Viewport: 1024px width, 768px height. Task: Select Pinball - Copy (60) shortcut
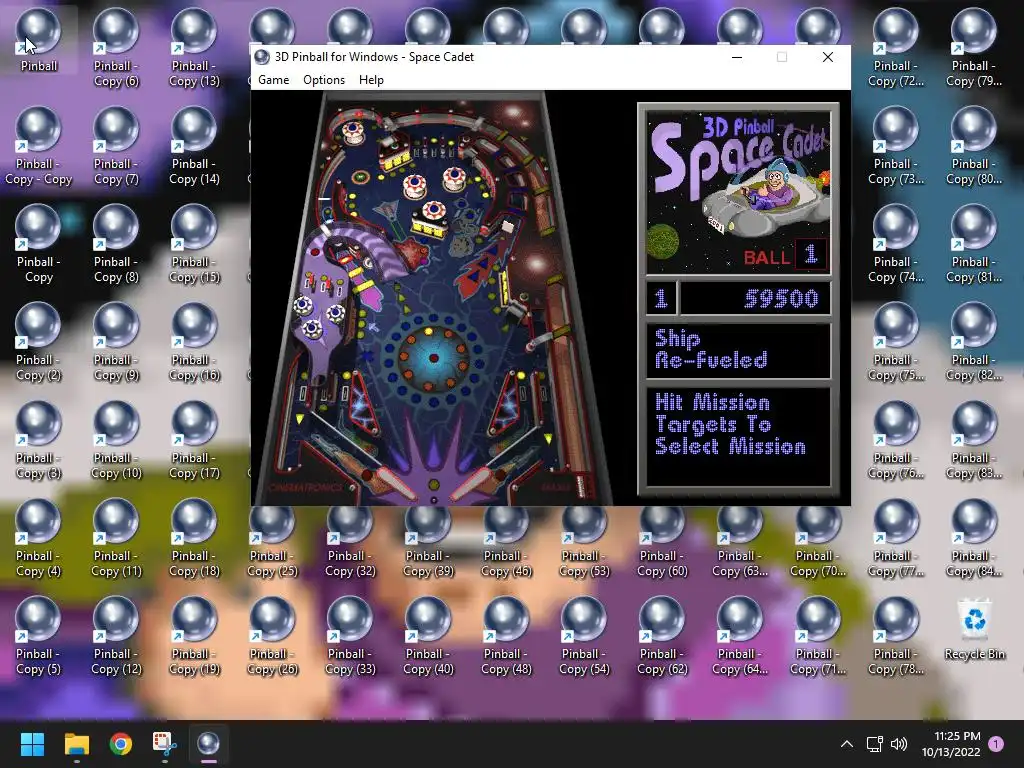pos(662,542)
